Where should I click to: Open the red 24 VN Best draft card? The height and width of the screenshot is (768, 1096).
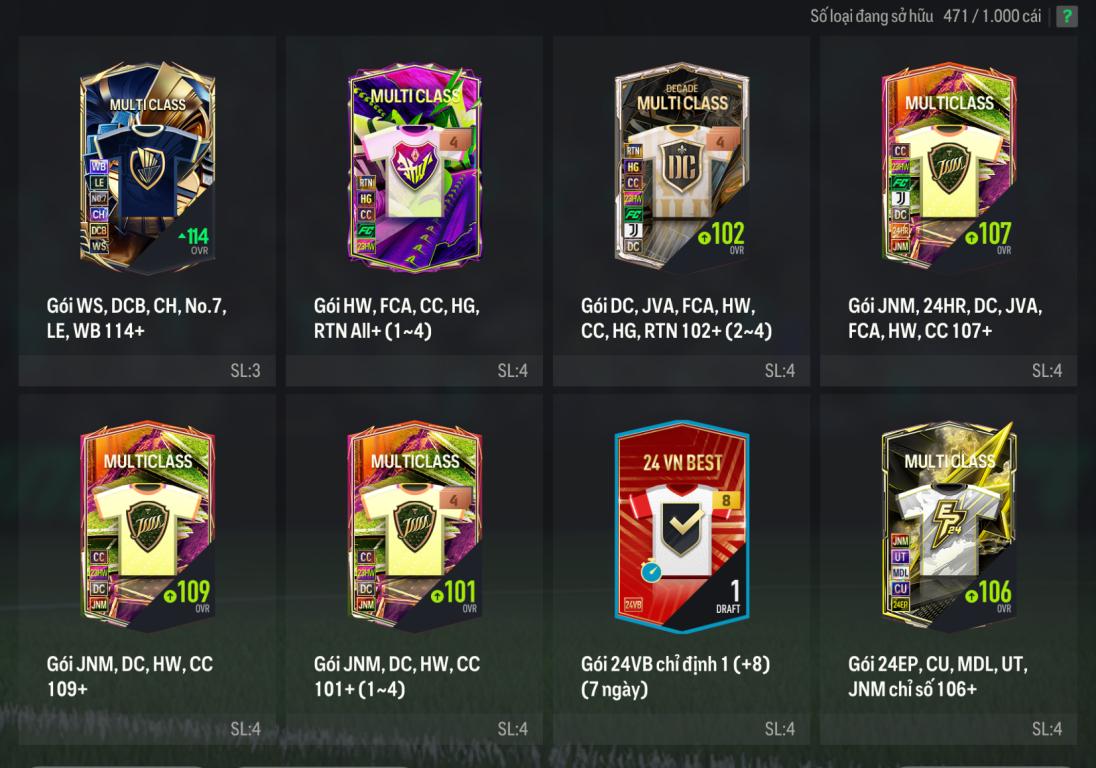682,526
